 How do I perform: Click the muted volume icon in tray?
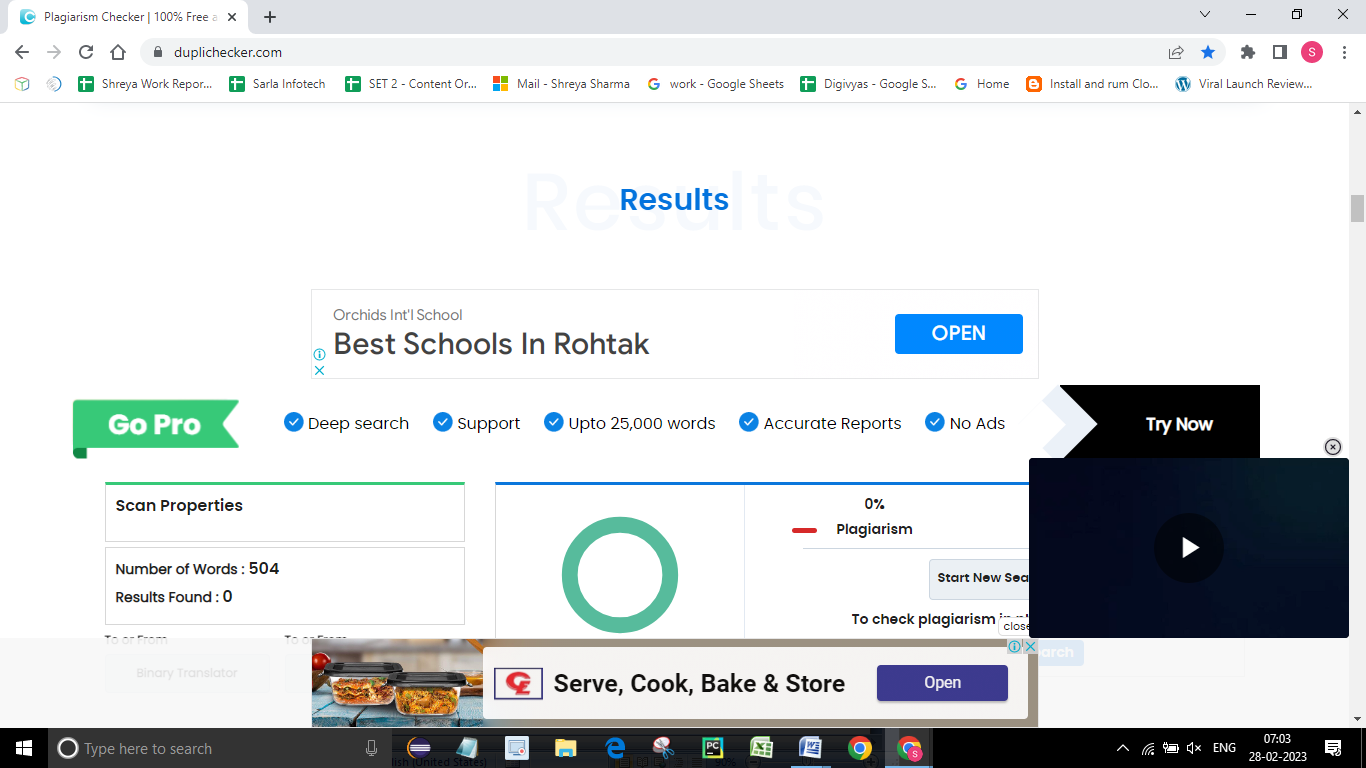click(x=1193, y=748)
